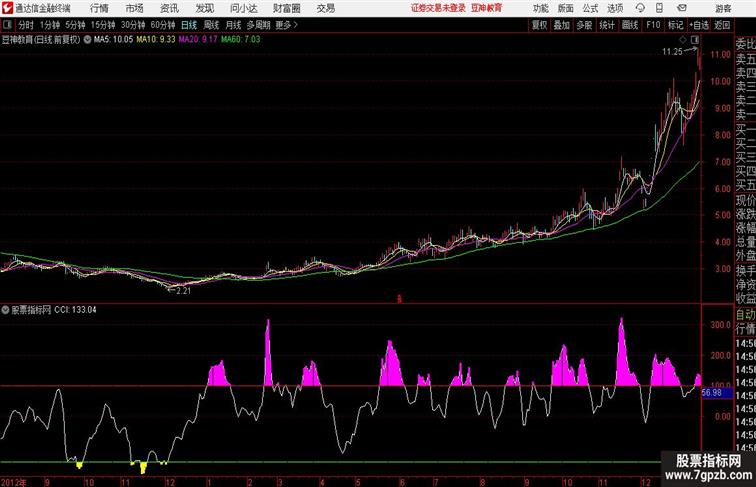The image size is (756, 487).
Task: Toggle the side panel icon near diamond
Action: click(x=695, y=40)
